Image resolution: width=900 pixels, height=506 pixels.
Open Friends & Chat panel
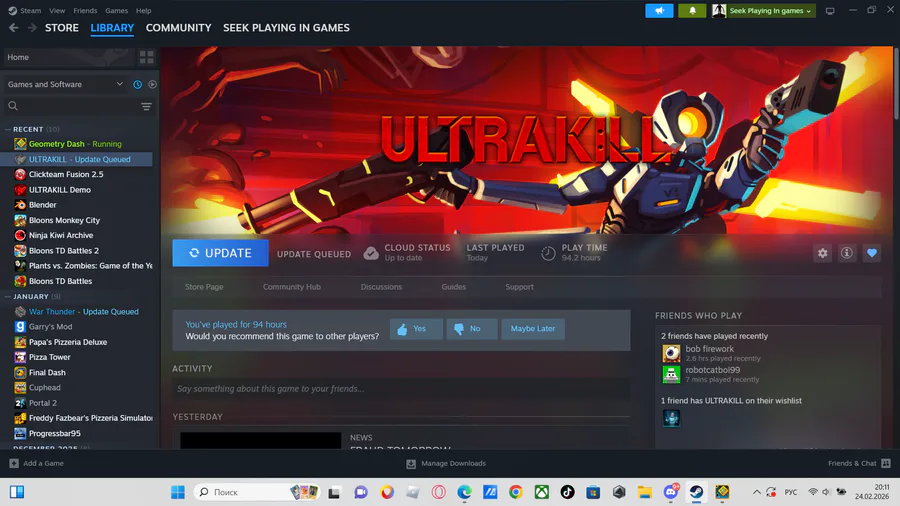pos(859,463)
